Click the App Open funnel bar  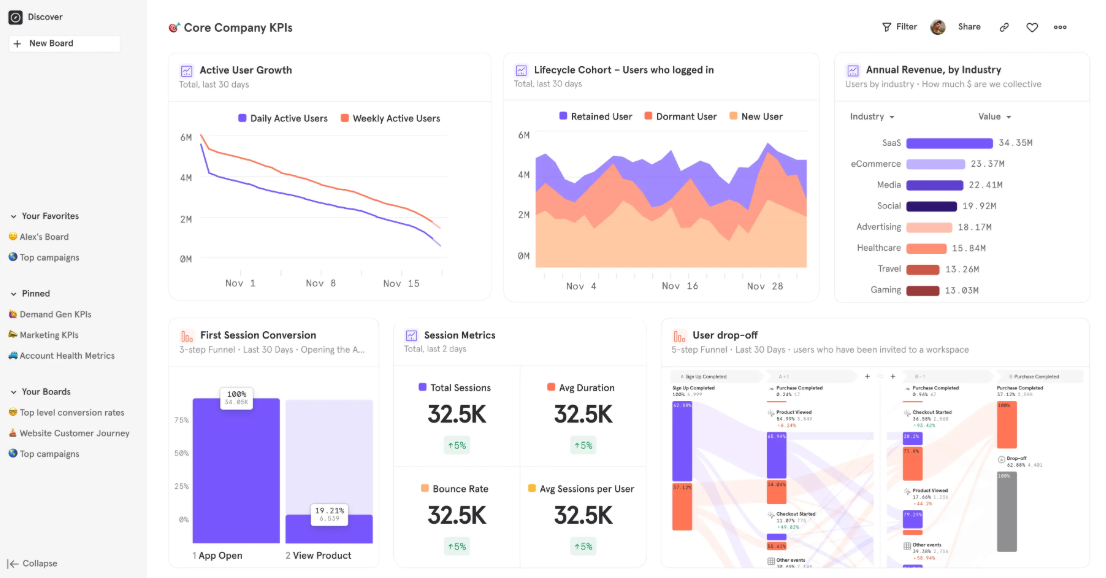pos(236,471)
